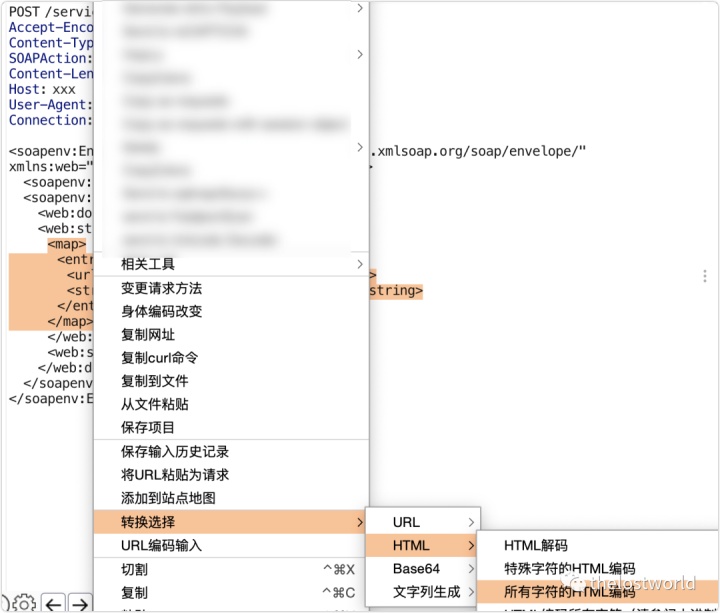Click the .xmlsoap.org/soap/envelope/ text
The height and width of the screenshot is (613, 720).
click(x=478, y=151)
